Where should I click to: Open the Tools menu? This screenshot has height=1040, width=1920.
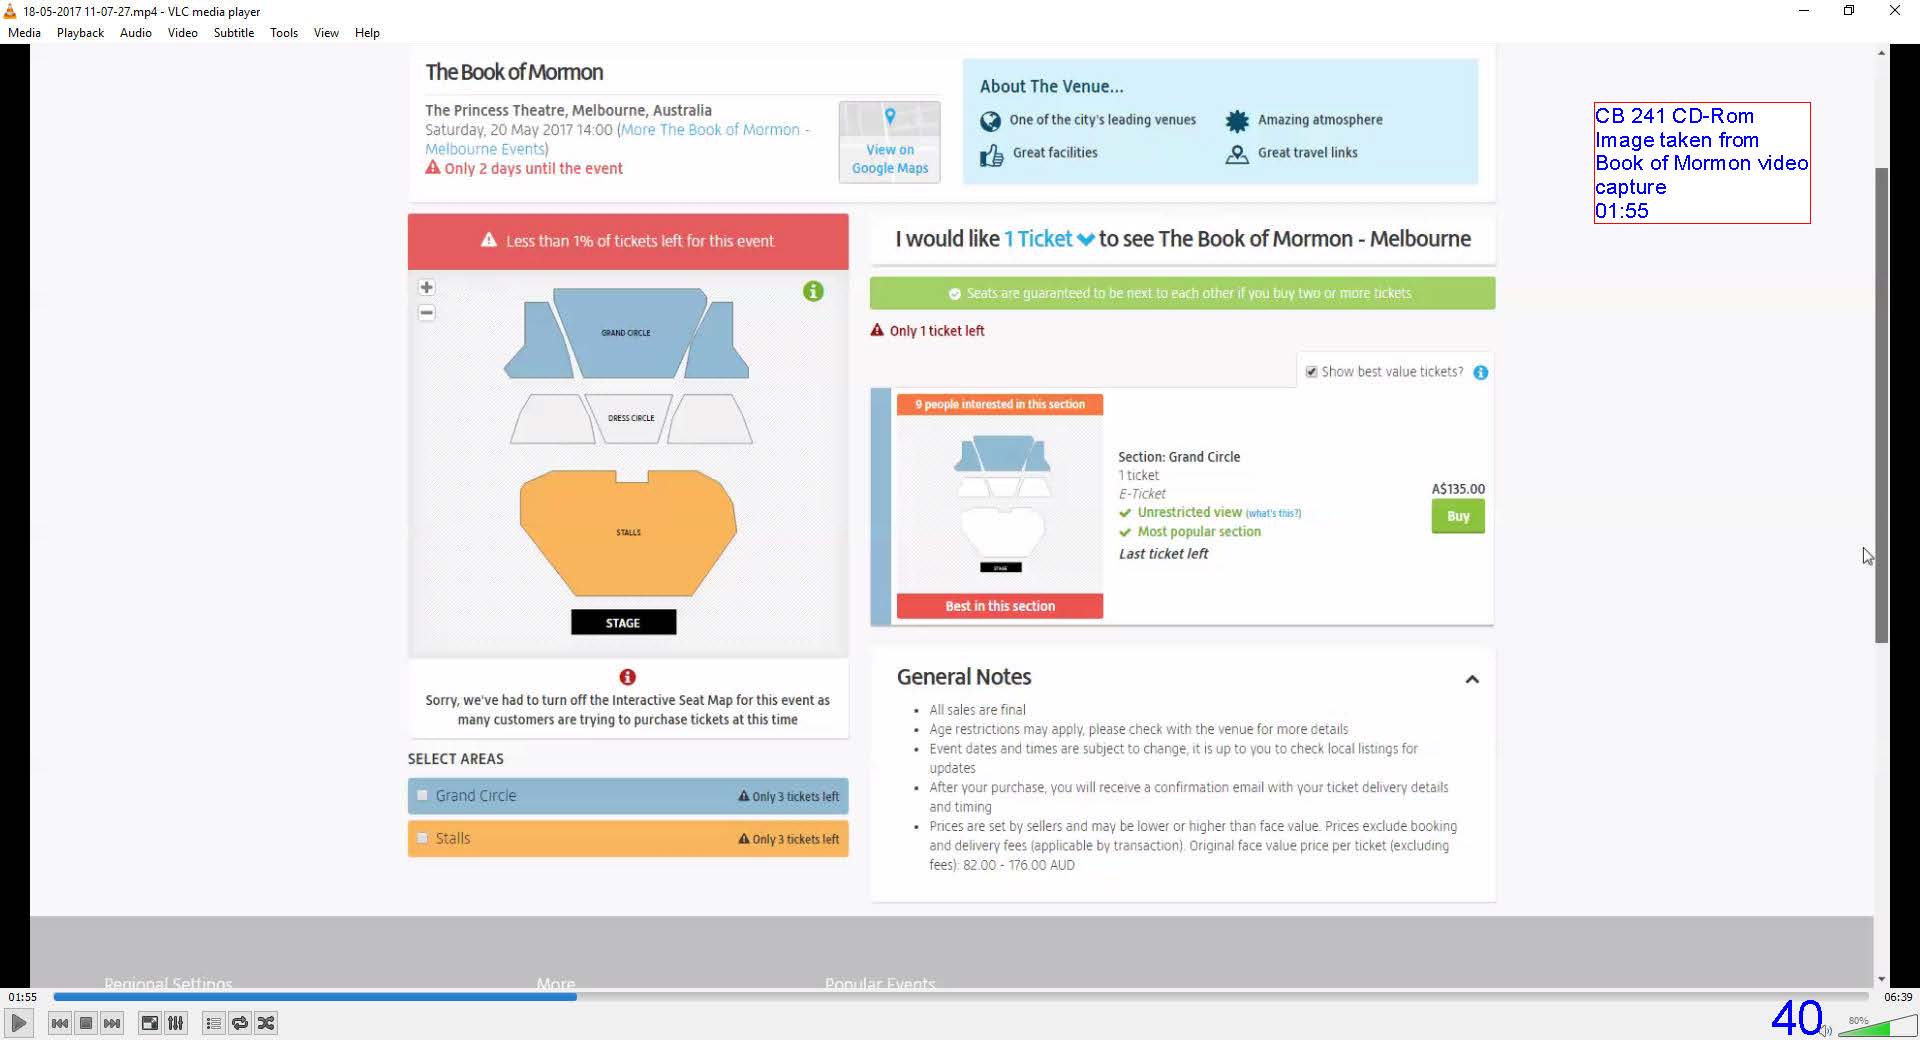(x=284, y=33)
